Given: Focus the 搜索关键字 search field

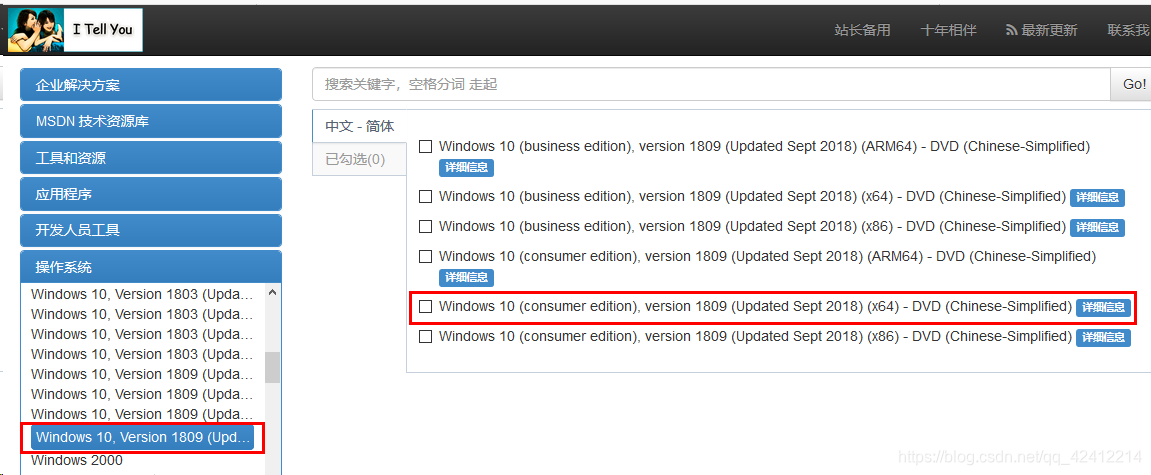Looking at the screenshot, I should click(x=711, y=84).
